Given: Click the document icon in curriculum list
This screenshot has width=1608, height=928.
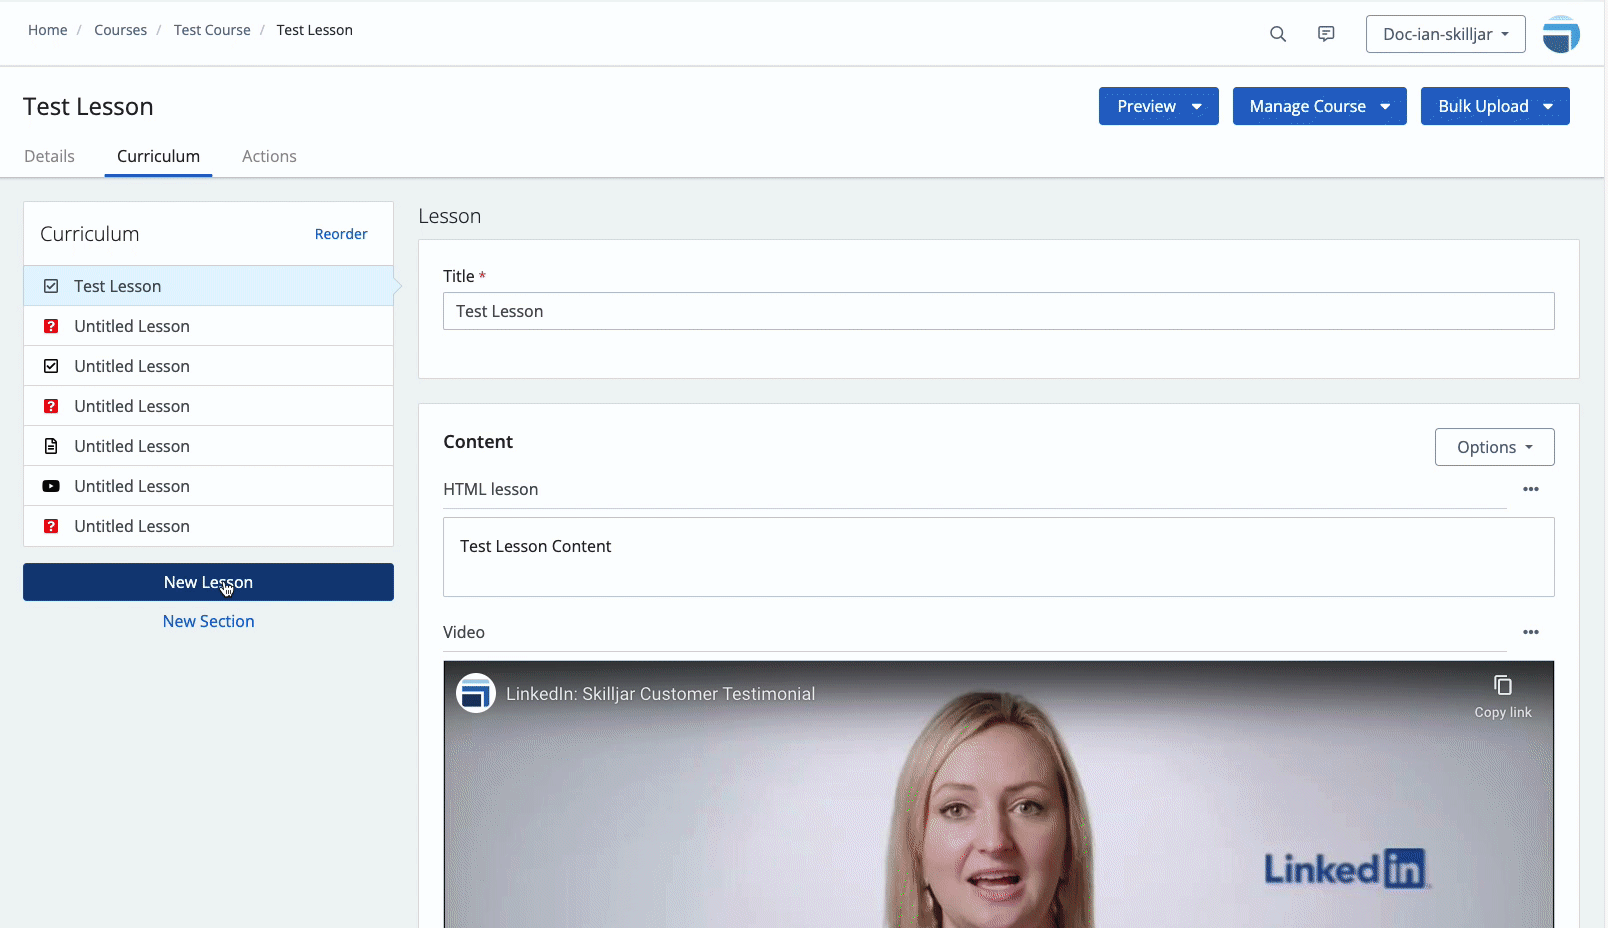Looking at the screenshot, I should tap(51, 446).
